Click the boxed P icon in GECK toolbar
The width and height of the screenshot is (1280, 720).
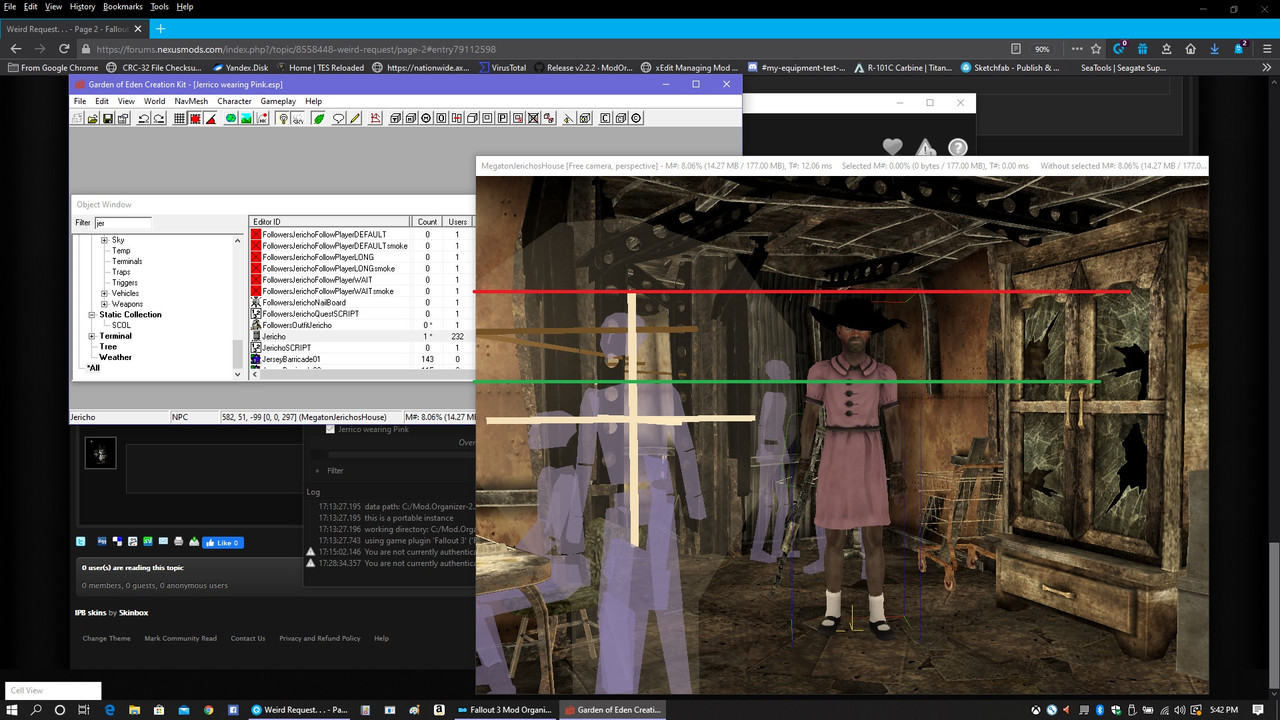click(502, 118)
